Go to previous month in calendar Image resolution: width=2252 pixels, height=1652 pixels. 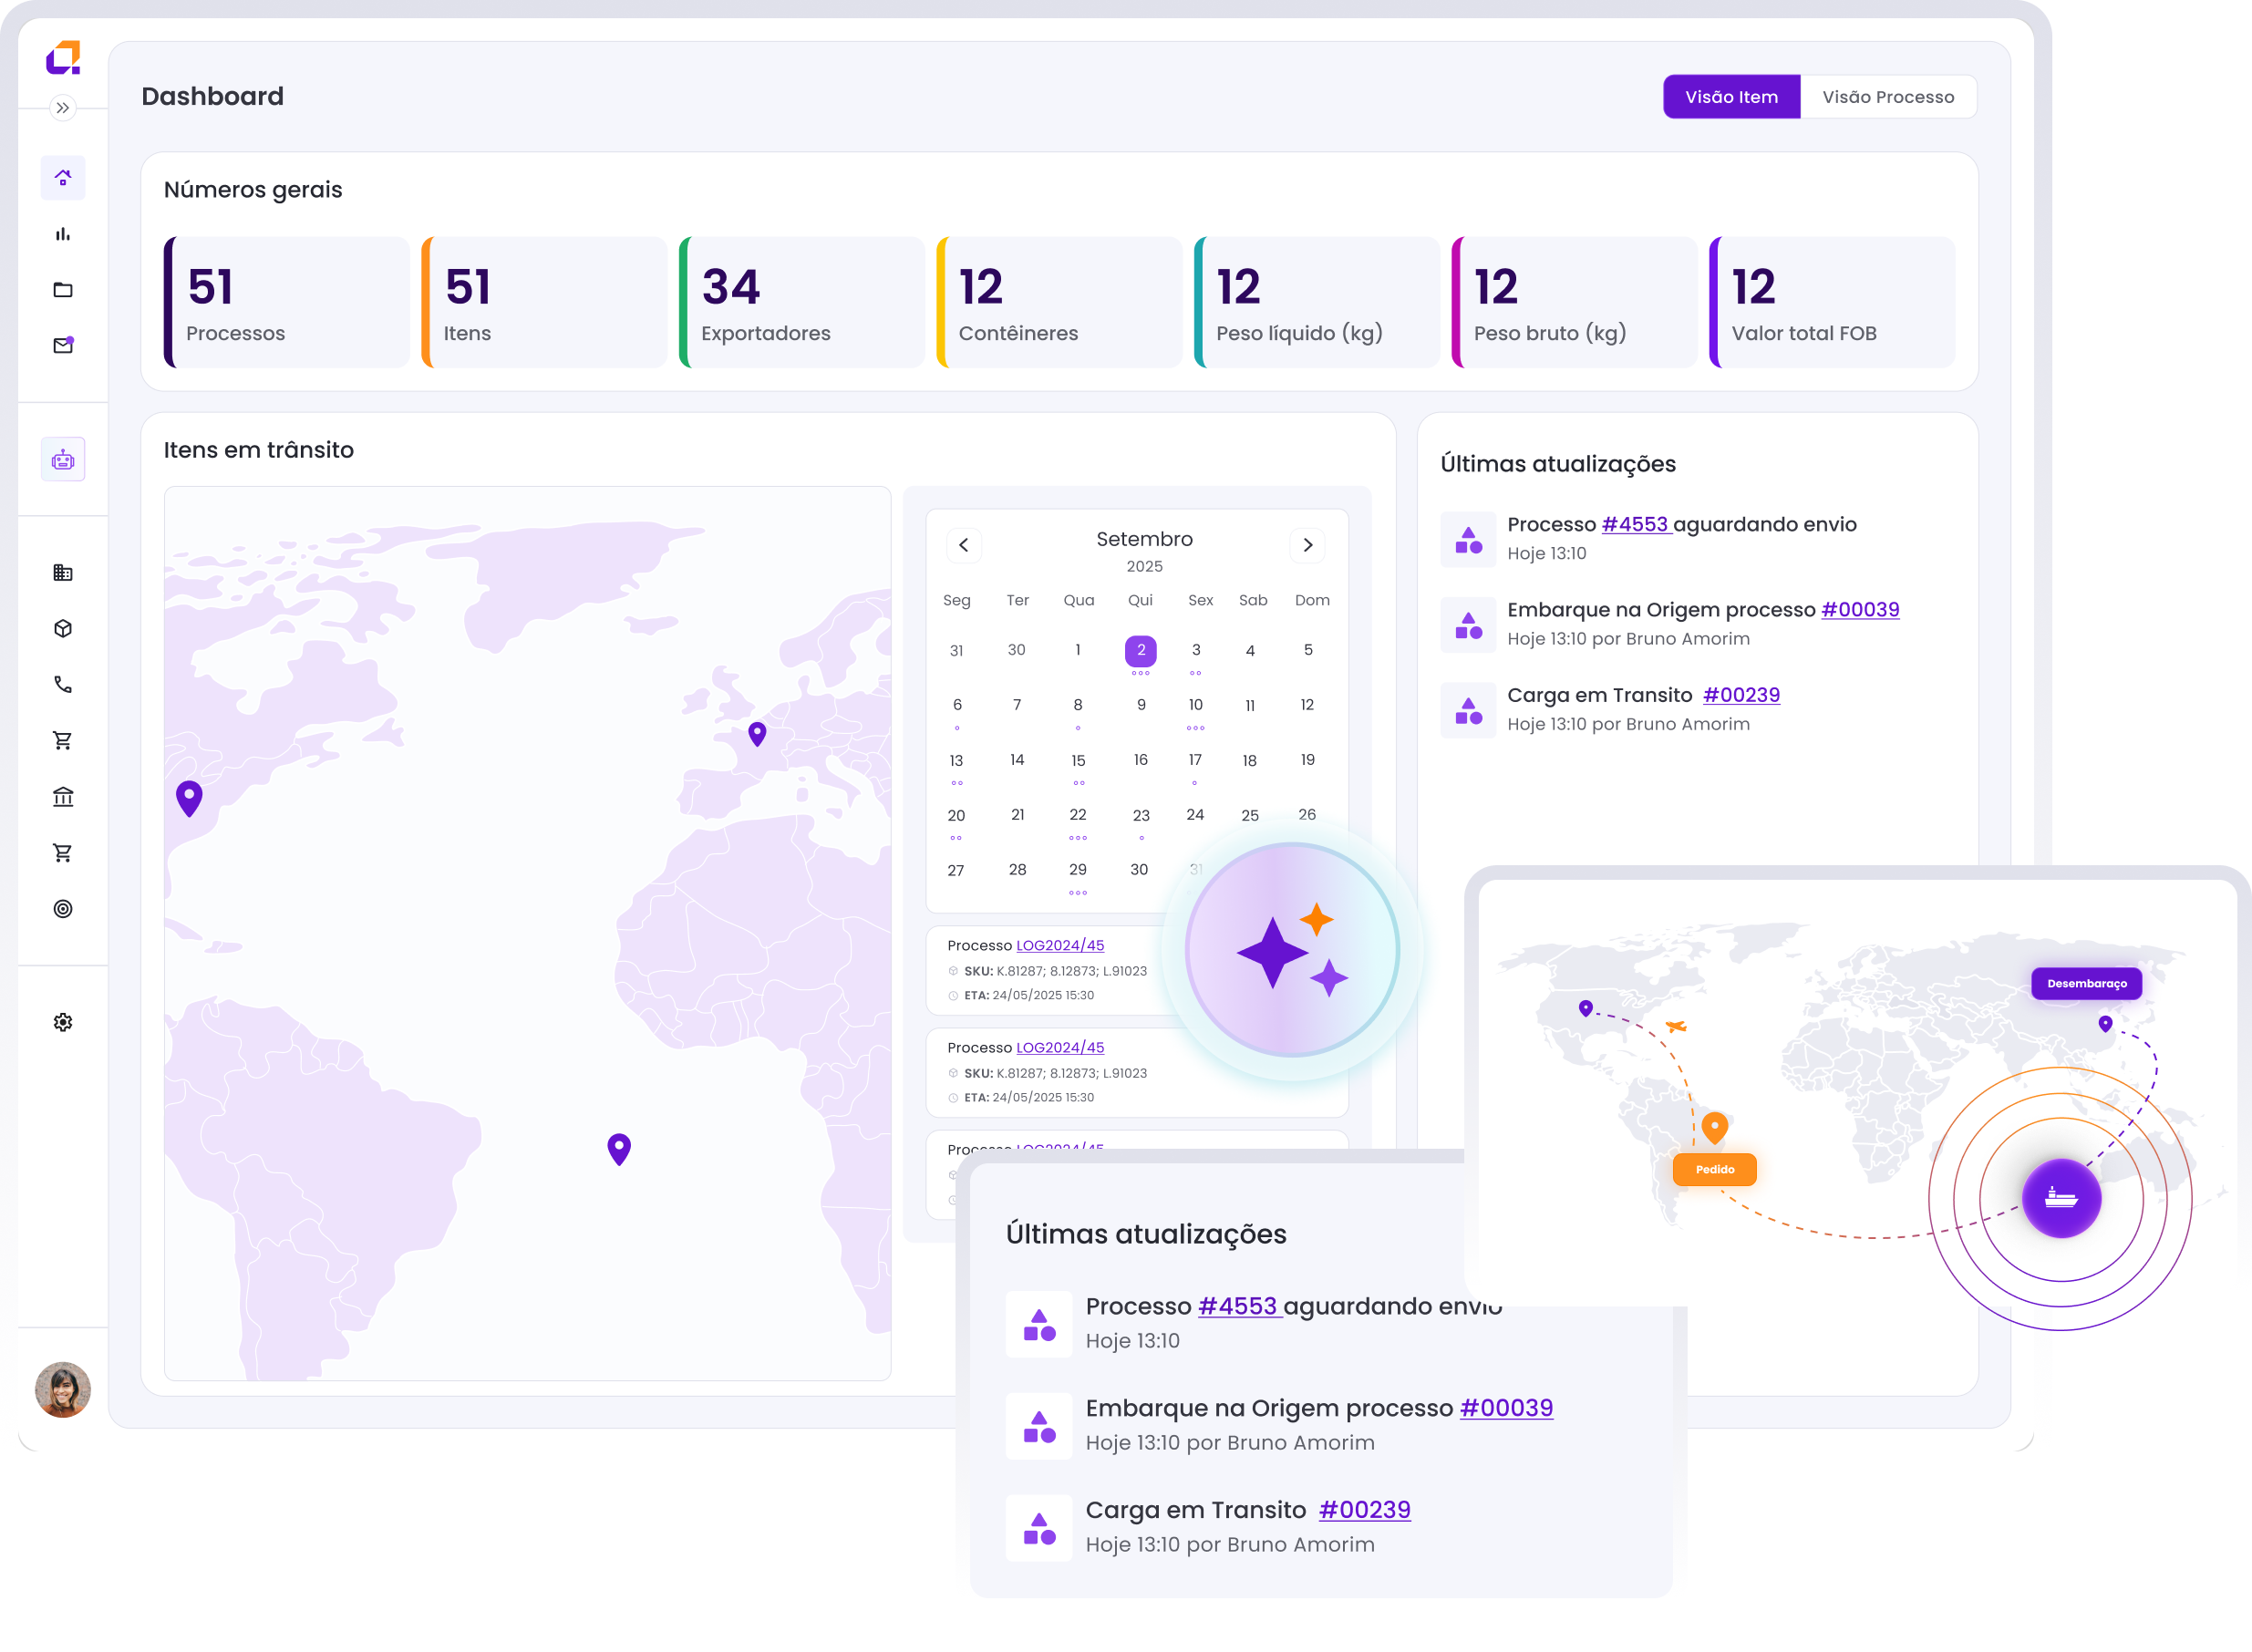(x=964, y=545)
